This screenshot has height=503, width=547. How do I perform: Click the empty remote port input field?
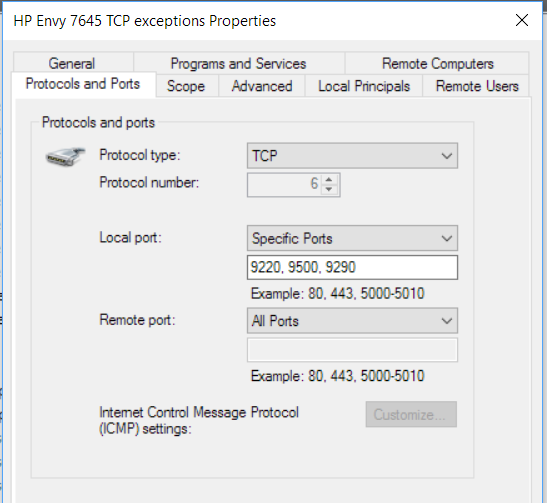pyautogui.click(x=352, y=350)
